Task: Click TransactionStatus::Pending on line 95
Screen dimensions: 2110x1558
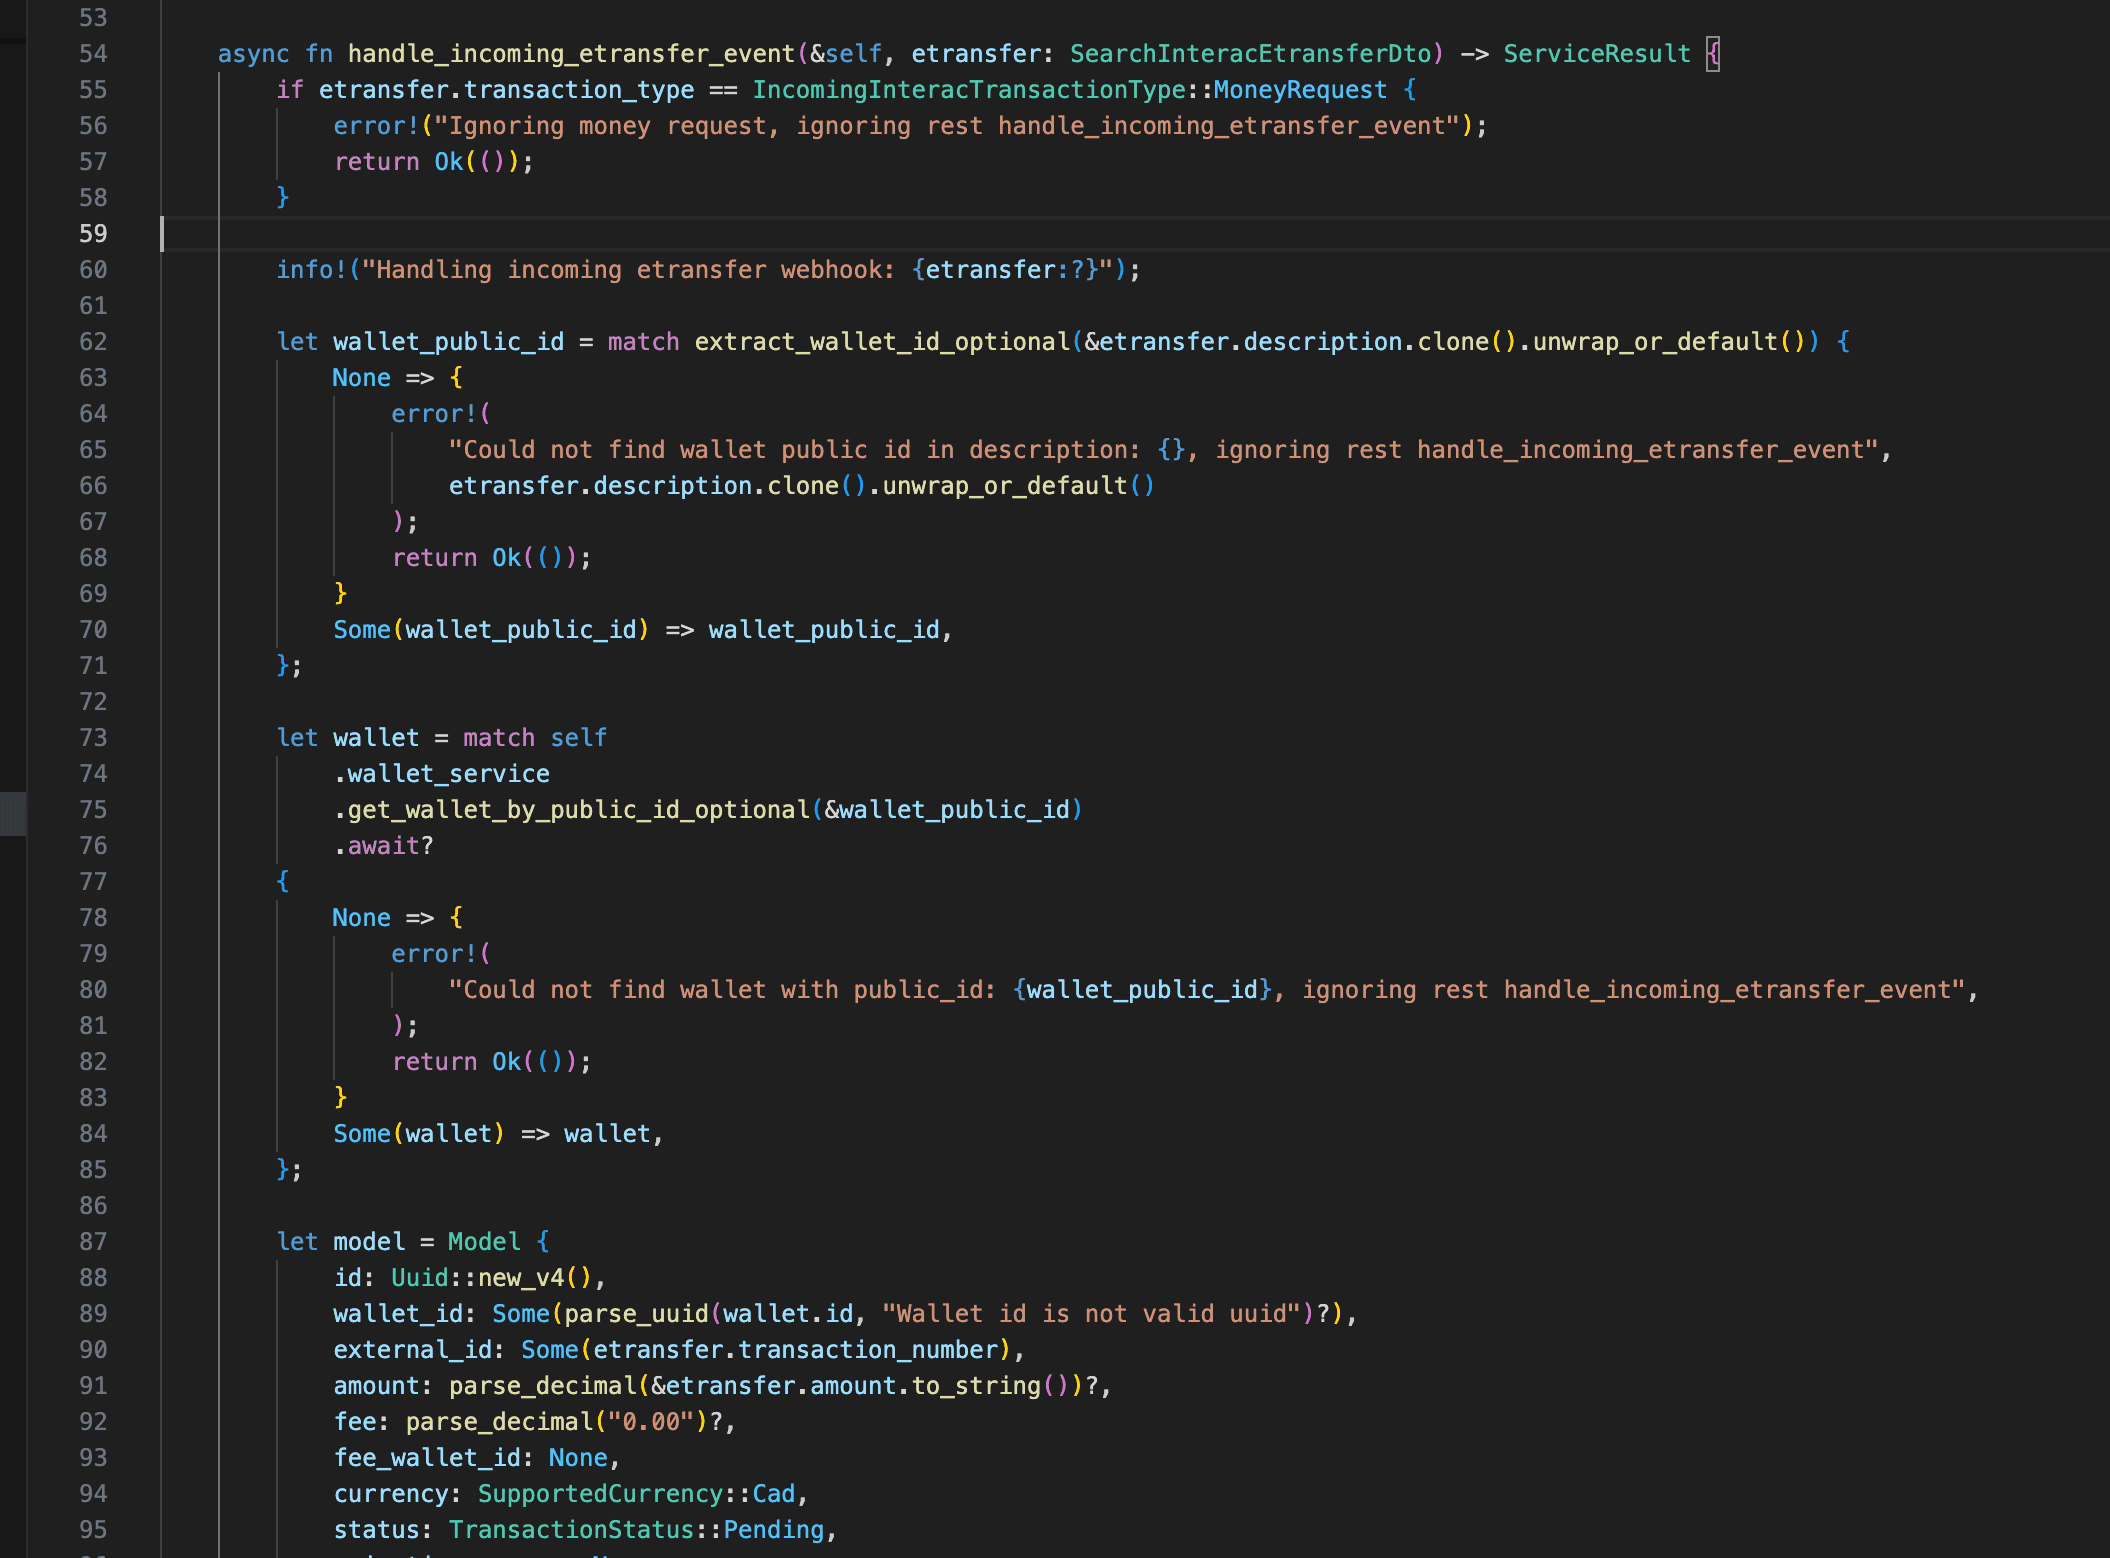Action: 636,1530
